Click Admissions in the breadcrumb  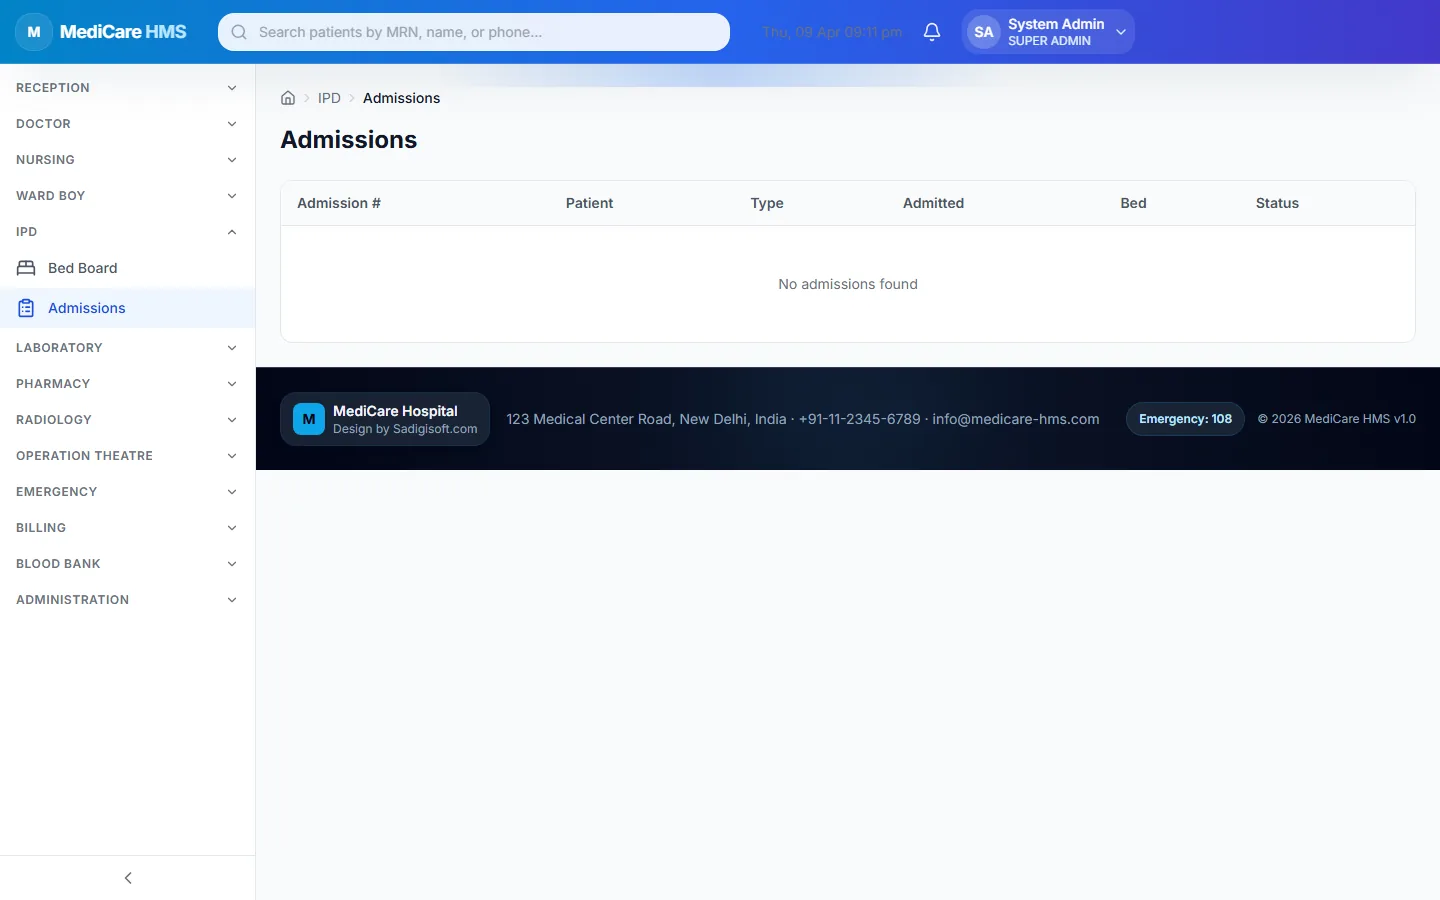(x=401, y=98)
